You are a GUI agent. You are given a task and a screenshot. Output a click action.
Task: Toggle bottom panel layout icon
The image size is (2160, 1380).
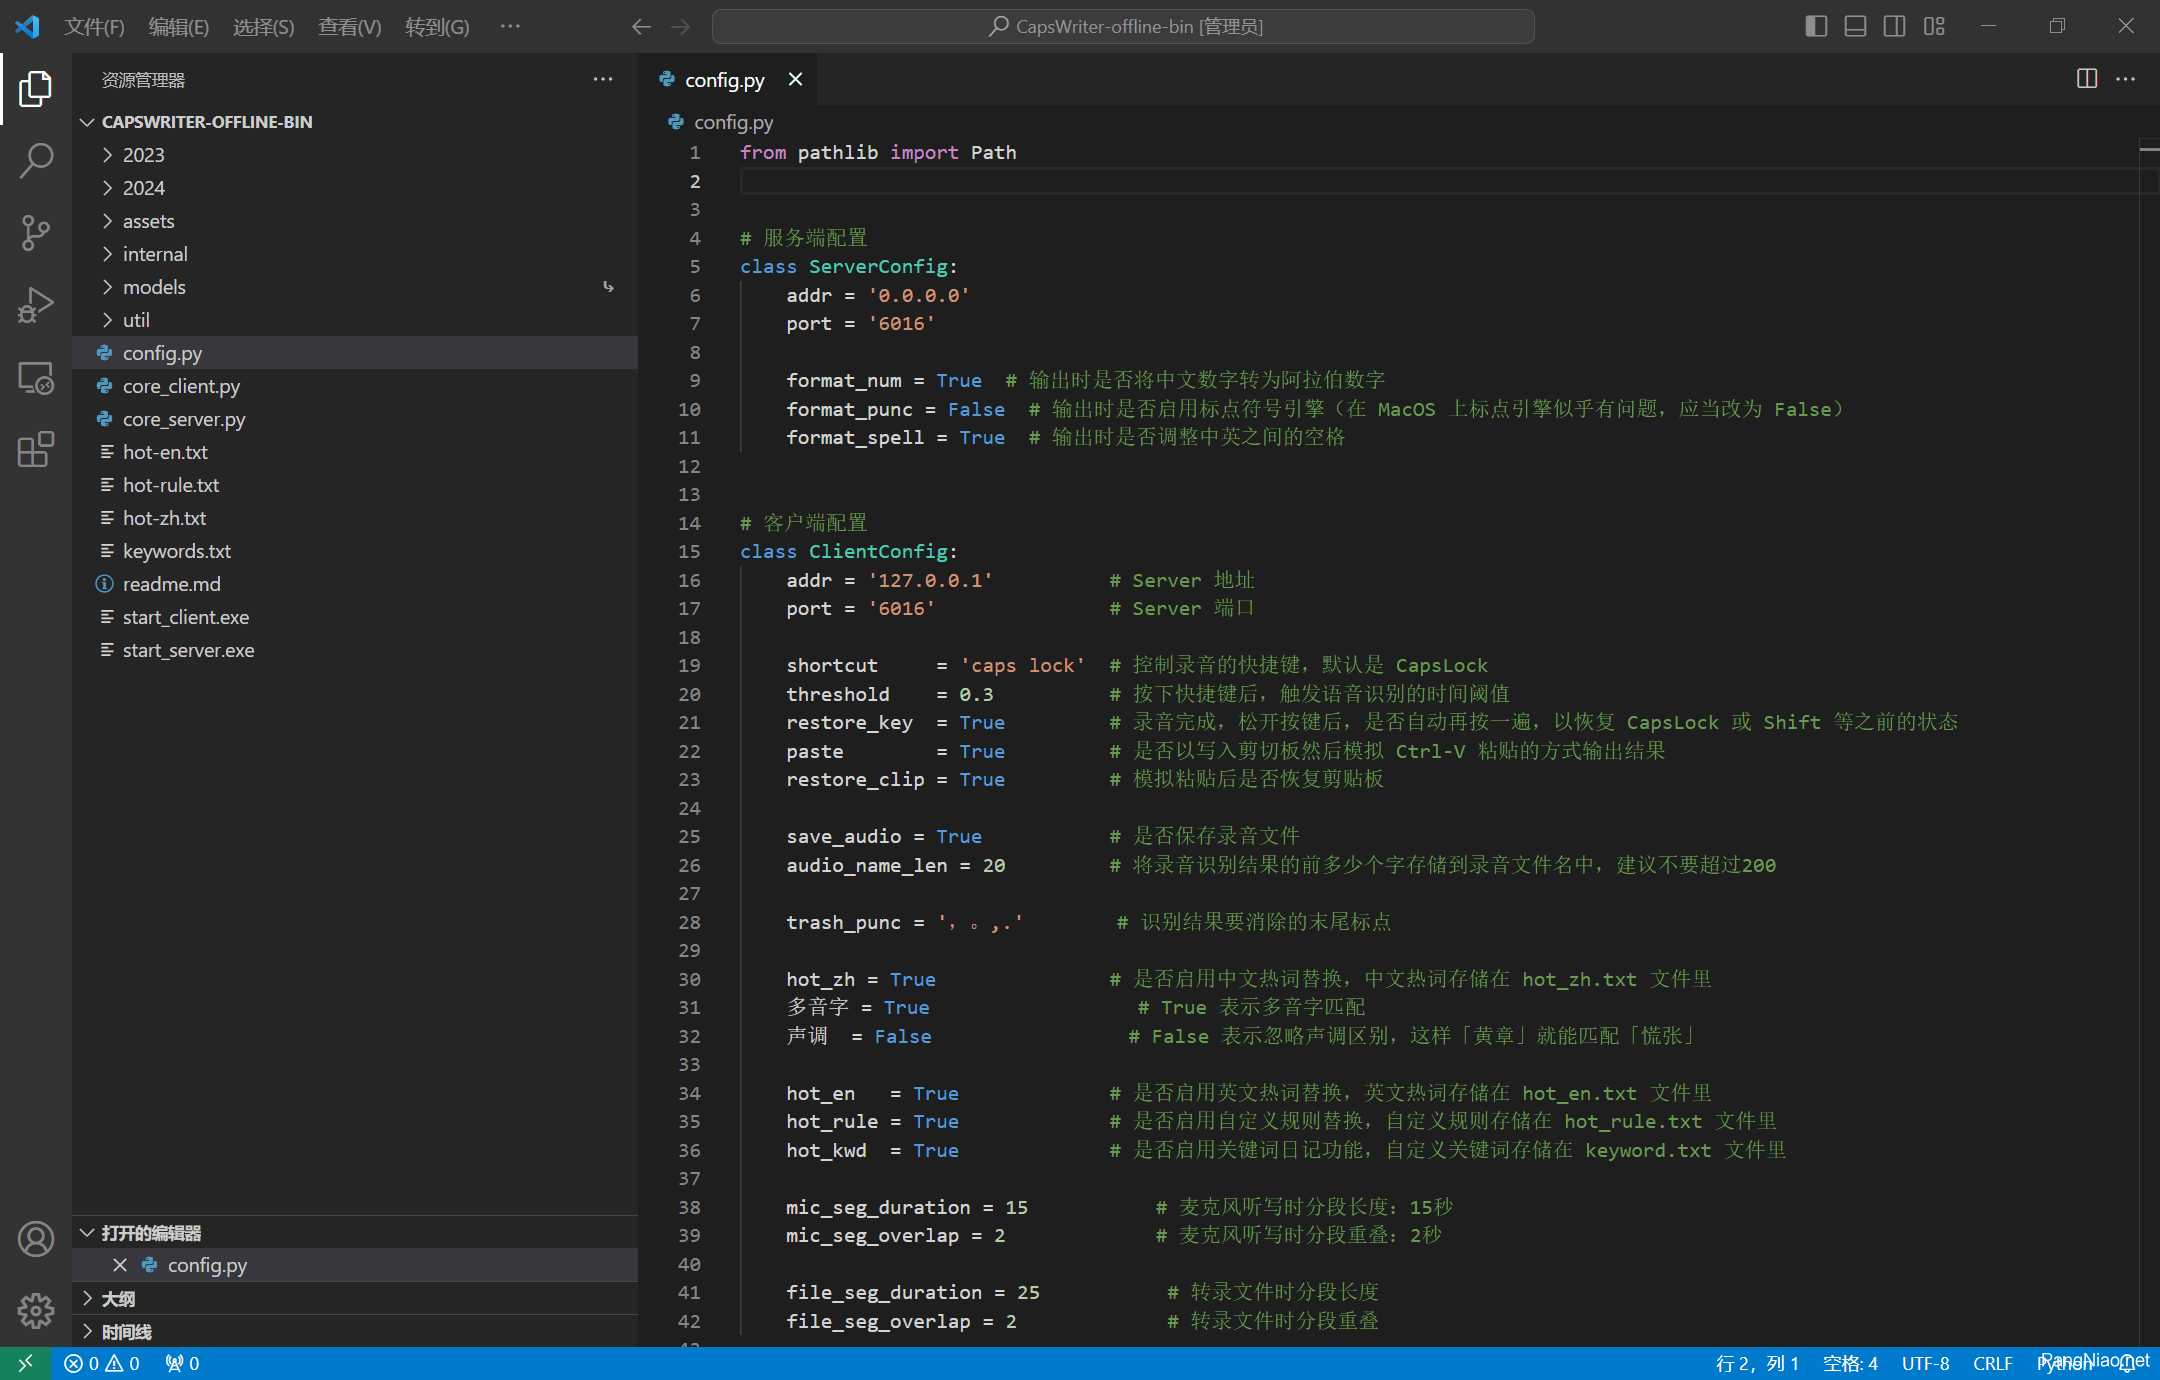click(1855, 27)
